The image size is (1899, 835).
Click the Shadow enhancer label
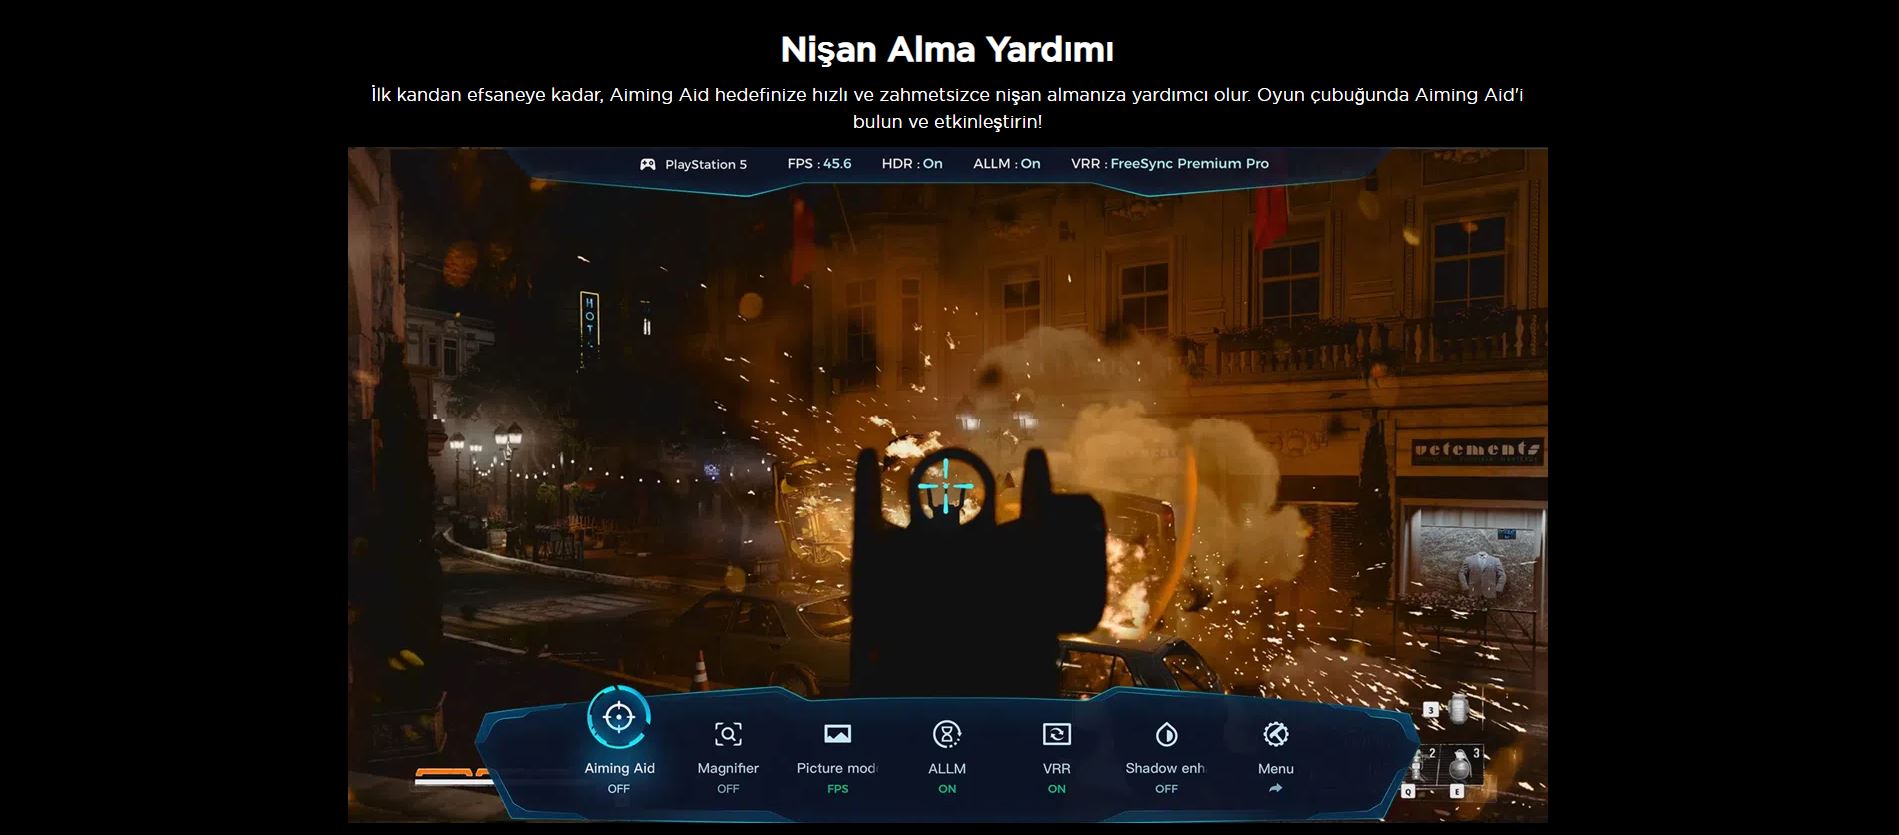click(1166, 768)
